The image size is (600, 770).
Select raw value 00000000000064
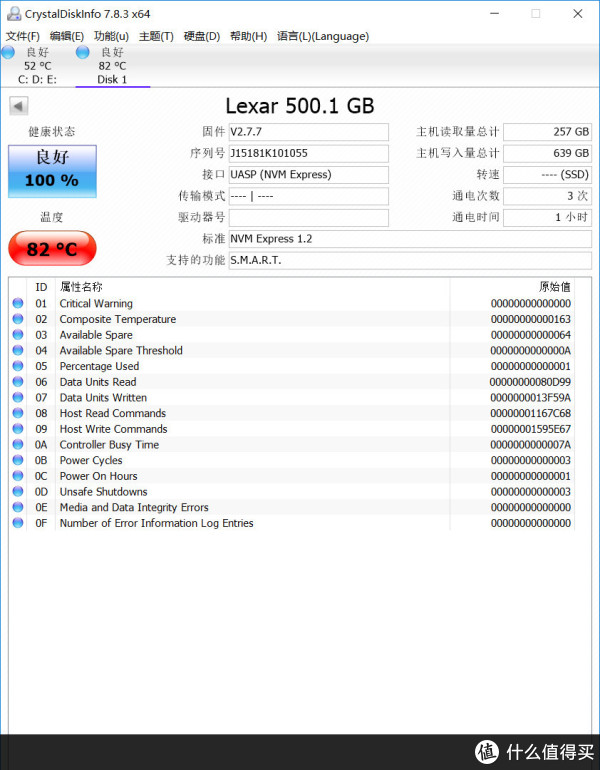(x=531, y=335)
